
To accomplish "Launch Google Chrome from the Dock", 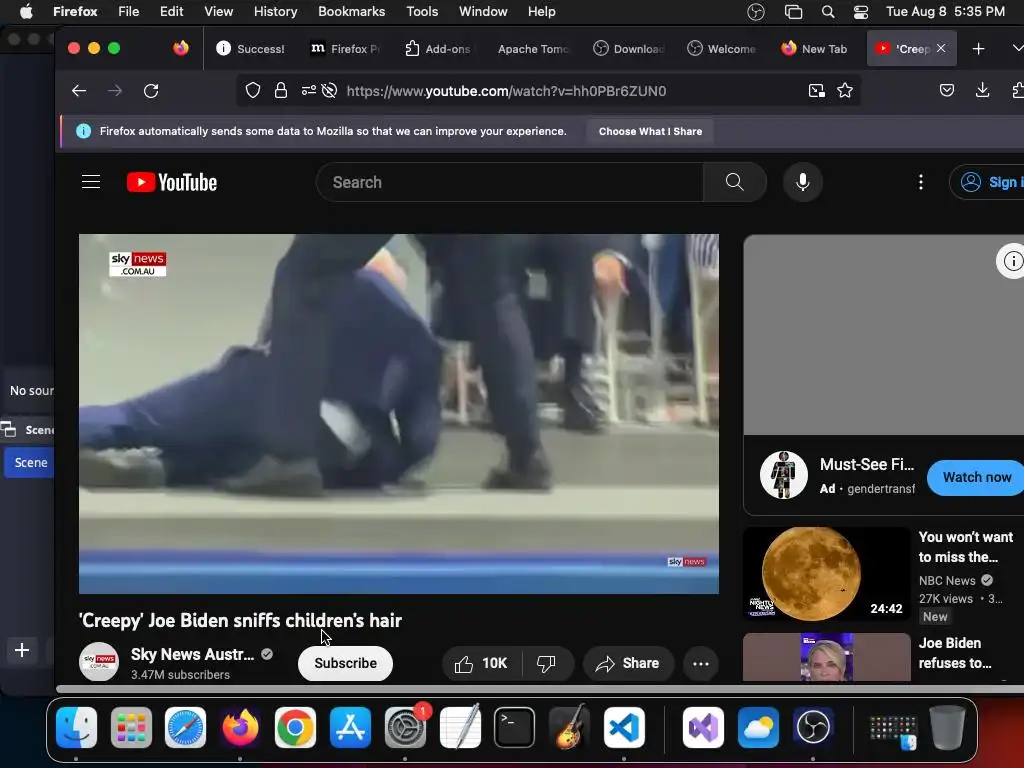I will point(295,727).
